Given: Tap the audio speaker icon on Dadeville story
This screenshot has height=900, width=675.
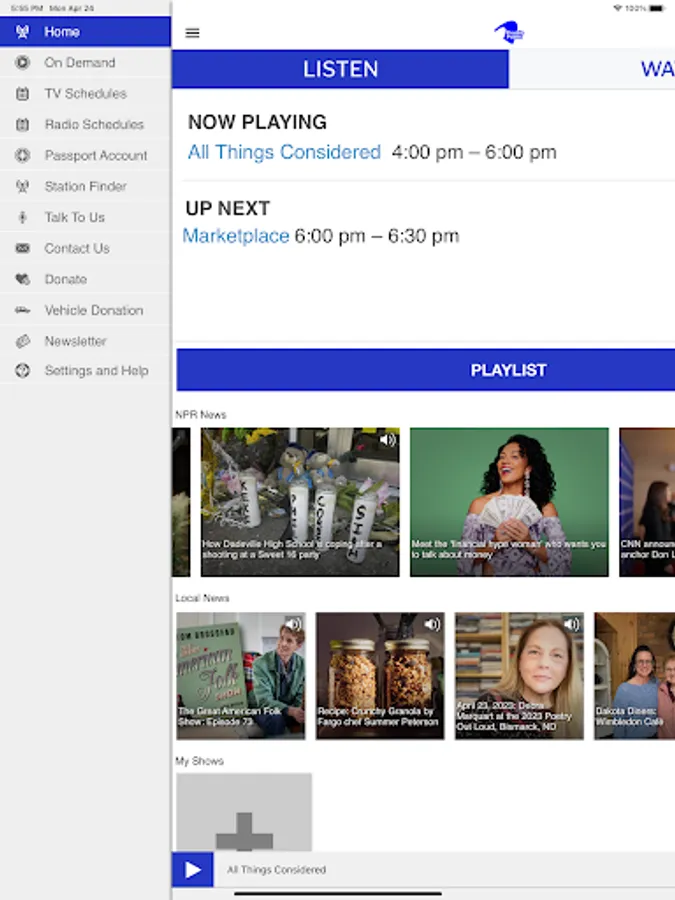Looking at the screenshot, I should coord(387,440).
